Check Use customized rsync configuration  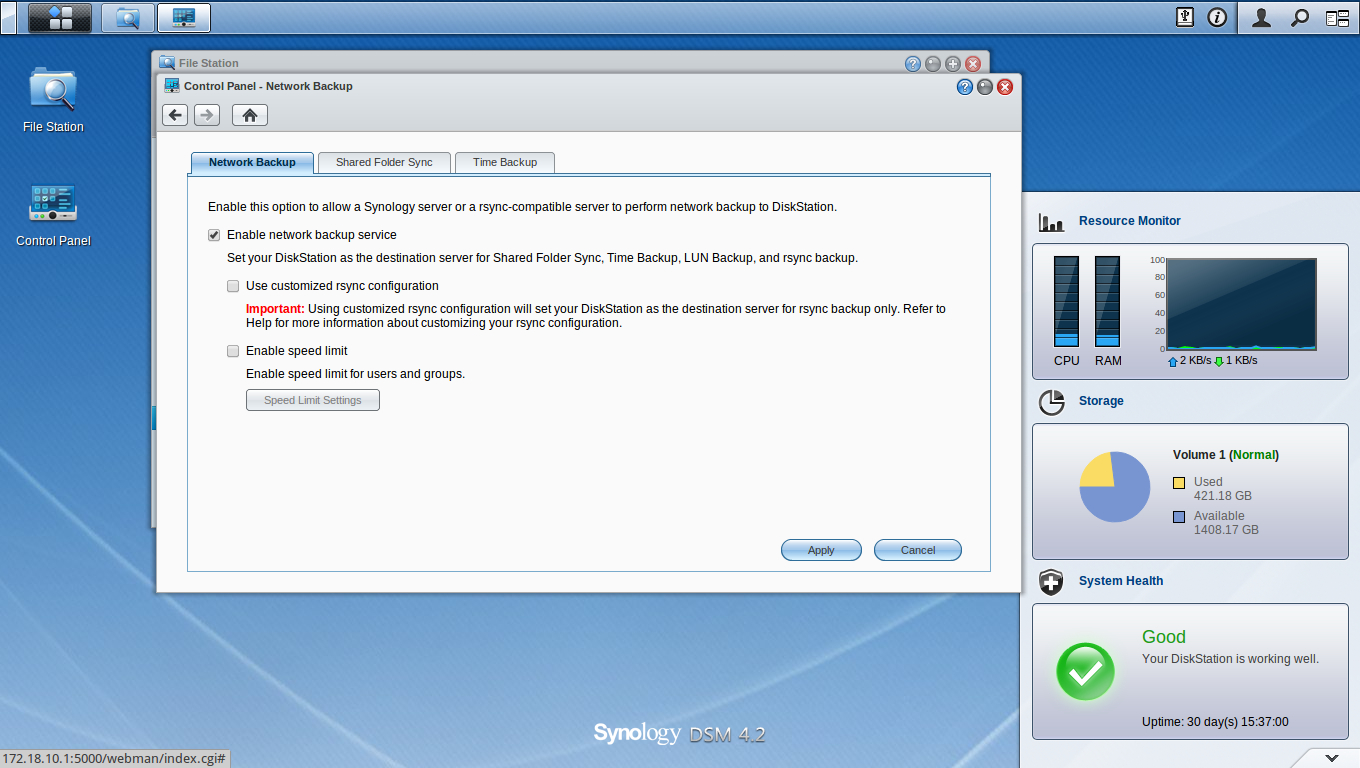pos(233,286)
